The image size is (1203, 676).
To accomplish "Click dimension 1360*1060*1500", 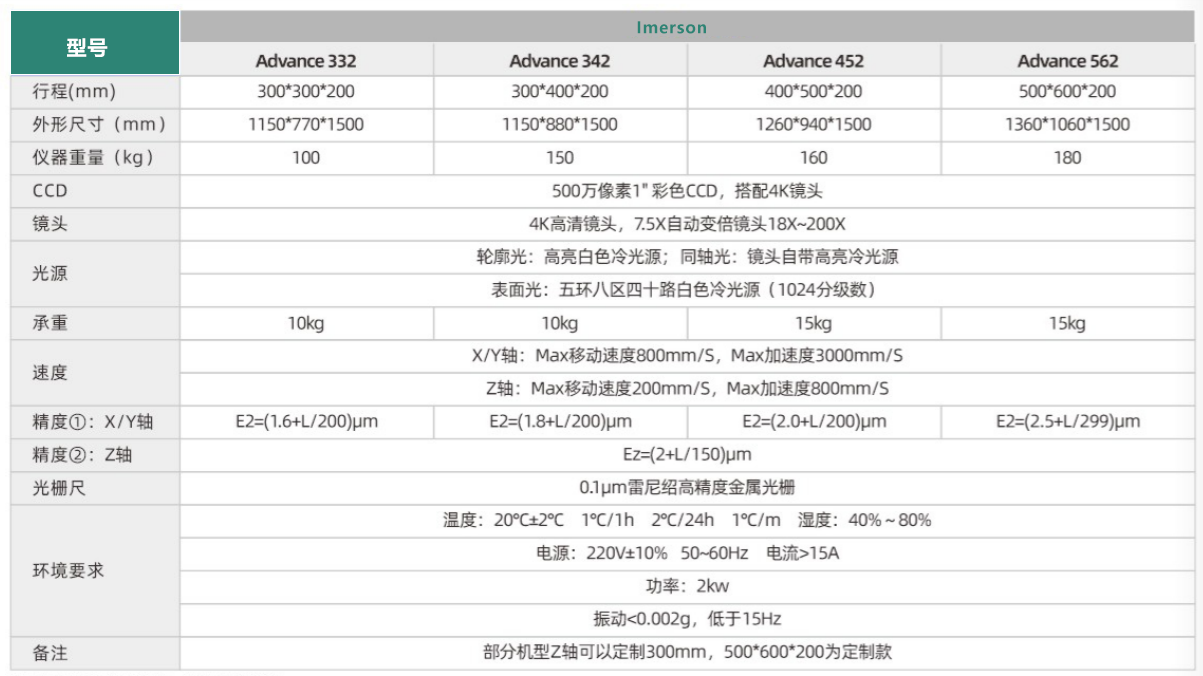I will (x=1068, y=125).
